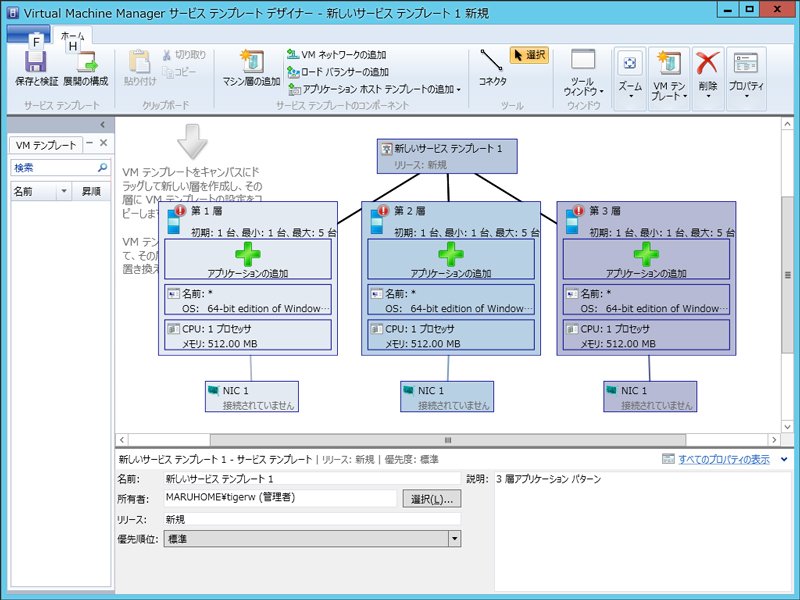Click the canvas scroll up arrow
This screenshot has width=800, height=600.
(787, 124)
